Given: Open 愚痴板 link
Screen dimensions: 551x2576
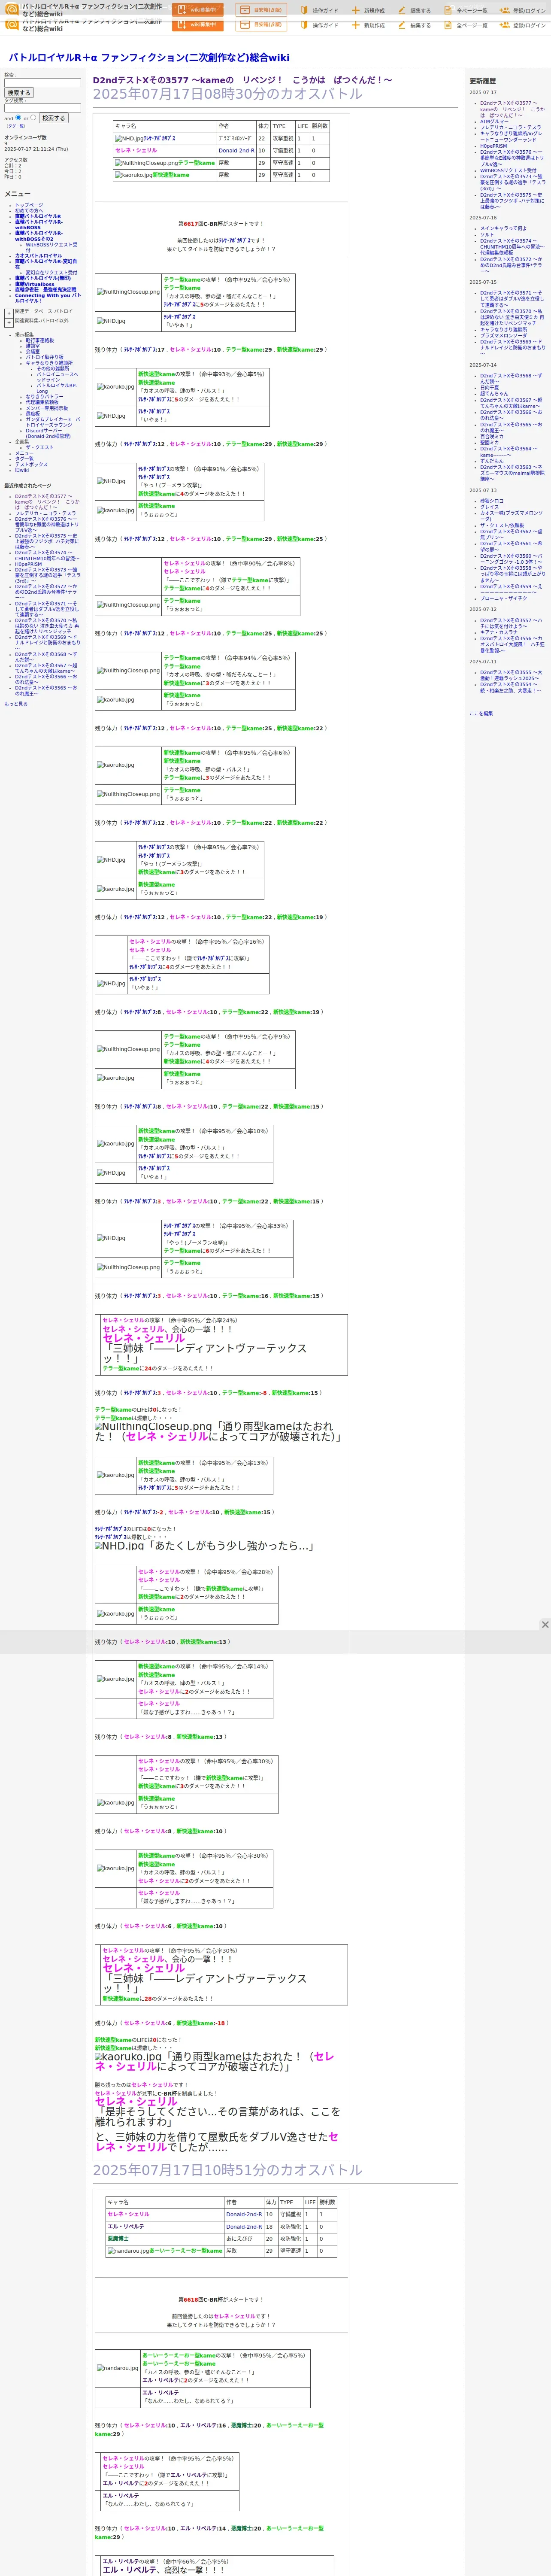Looking at the screenshot, I should pyautogui.click(x=33, y=413).
